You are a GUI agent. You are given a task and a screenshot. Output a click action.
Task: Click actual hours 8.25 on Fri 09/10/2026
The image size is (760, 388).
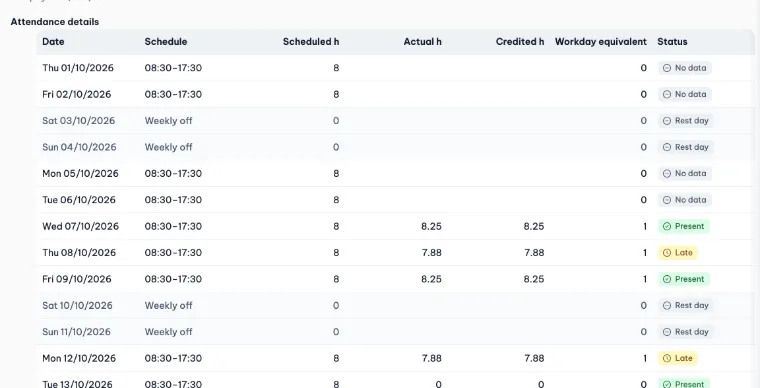(x=431, y=279)
